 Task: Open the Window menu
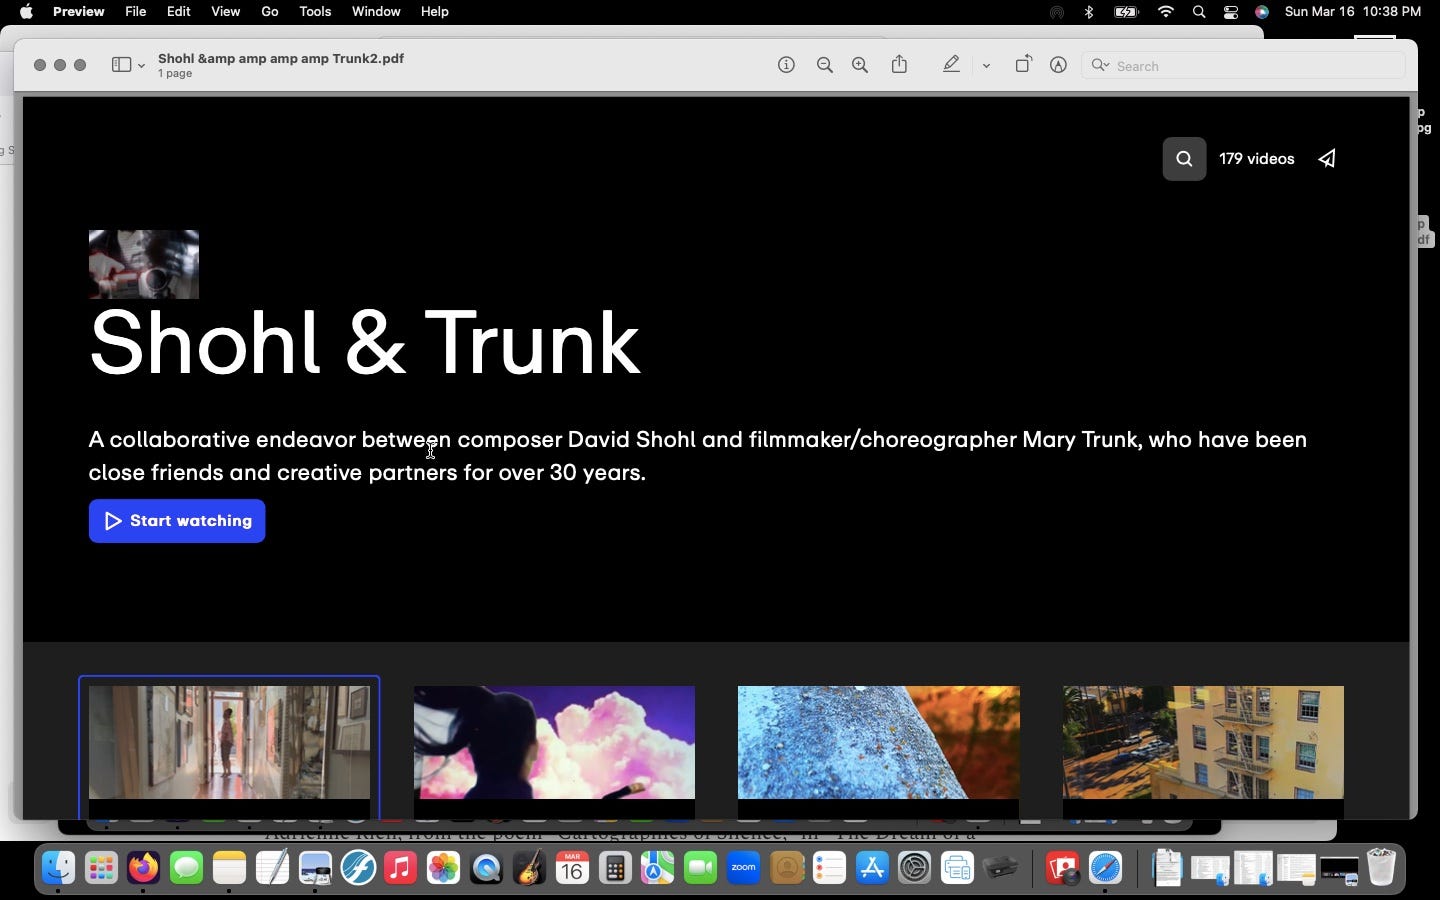(376, 12)
